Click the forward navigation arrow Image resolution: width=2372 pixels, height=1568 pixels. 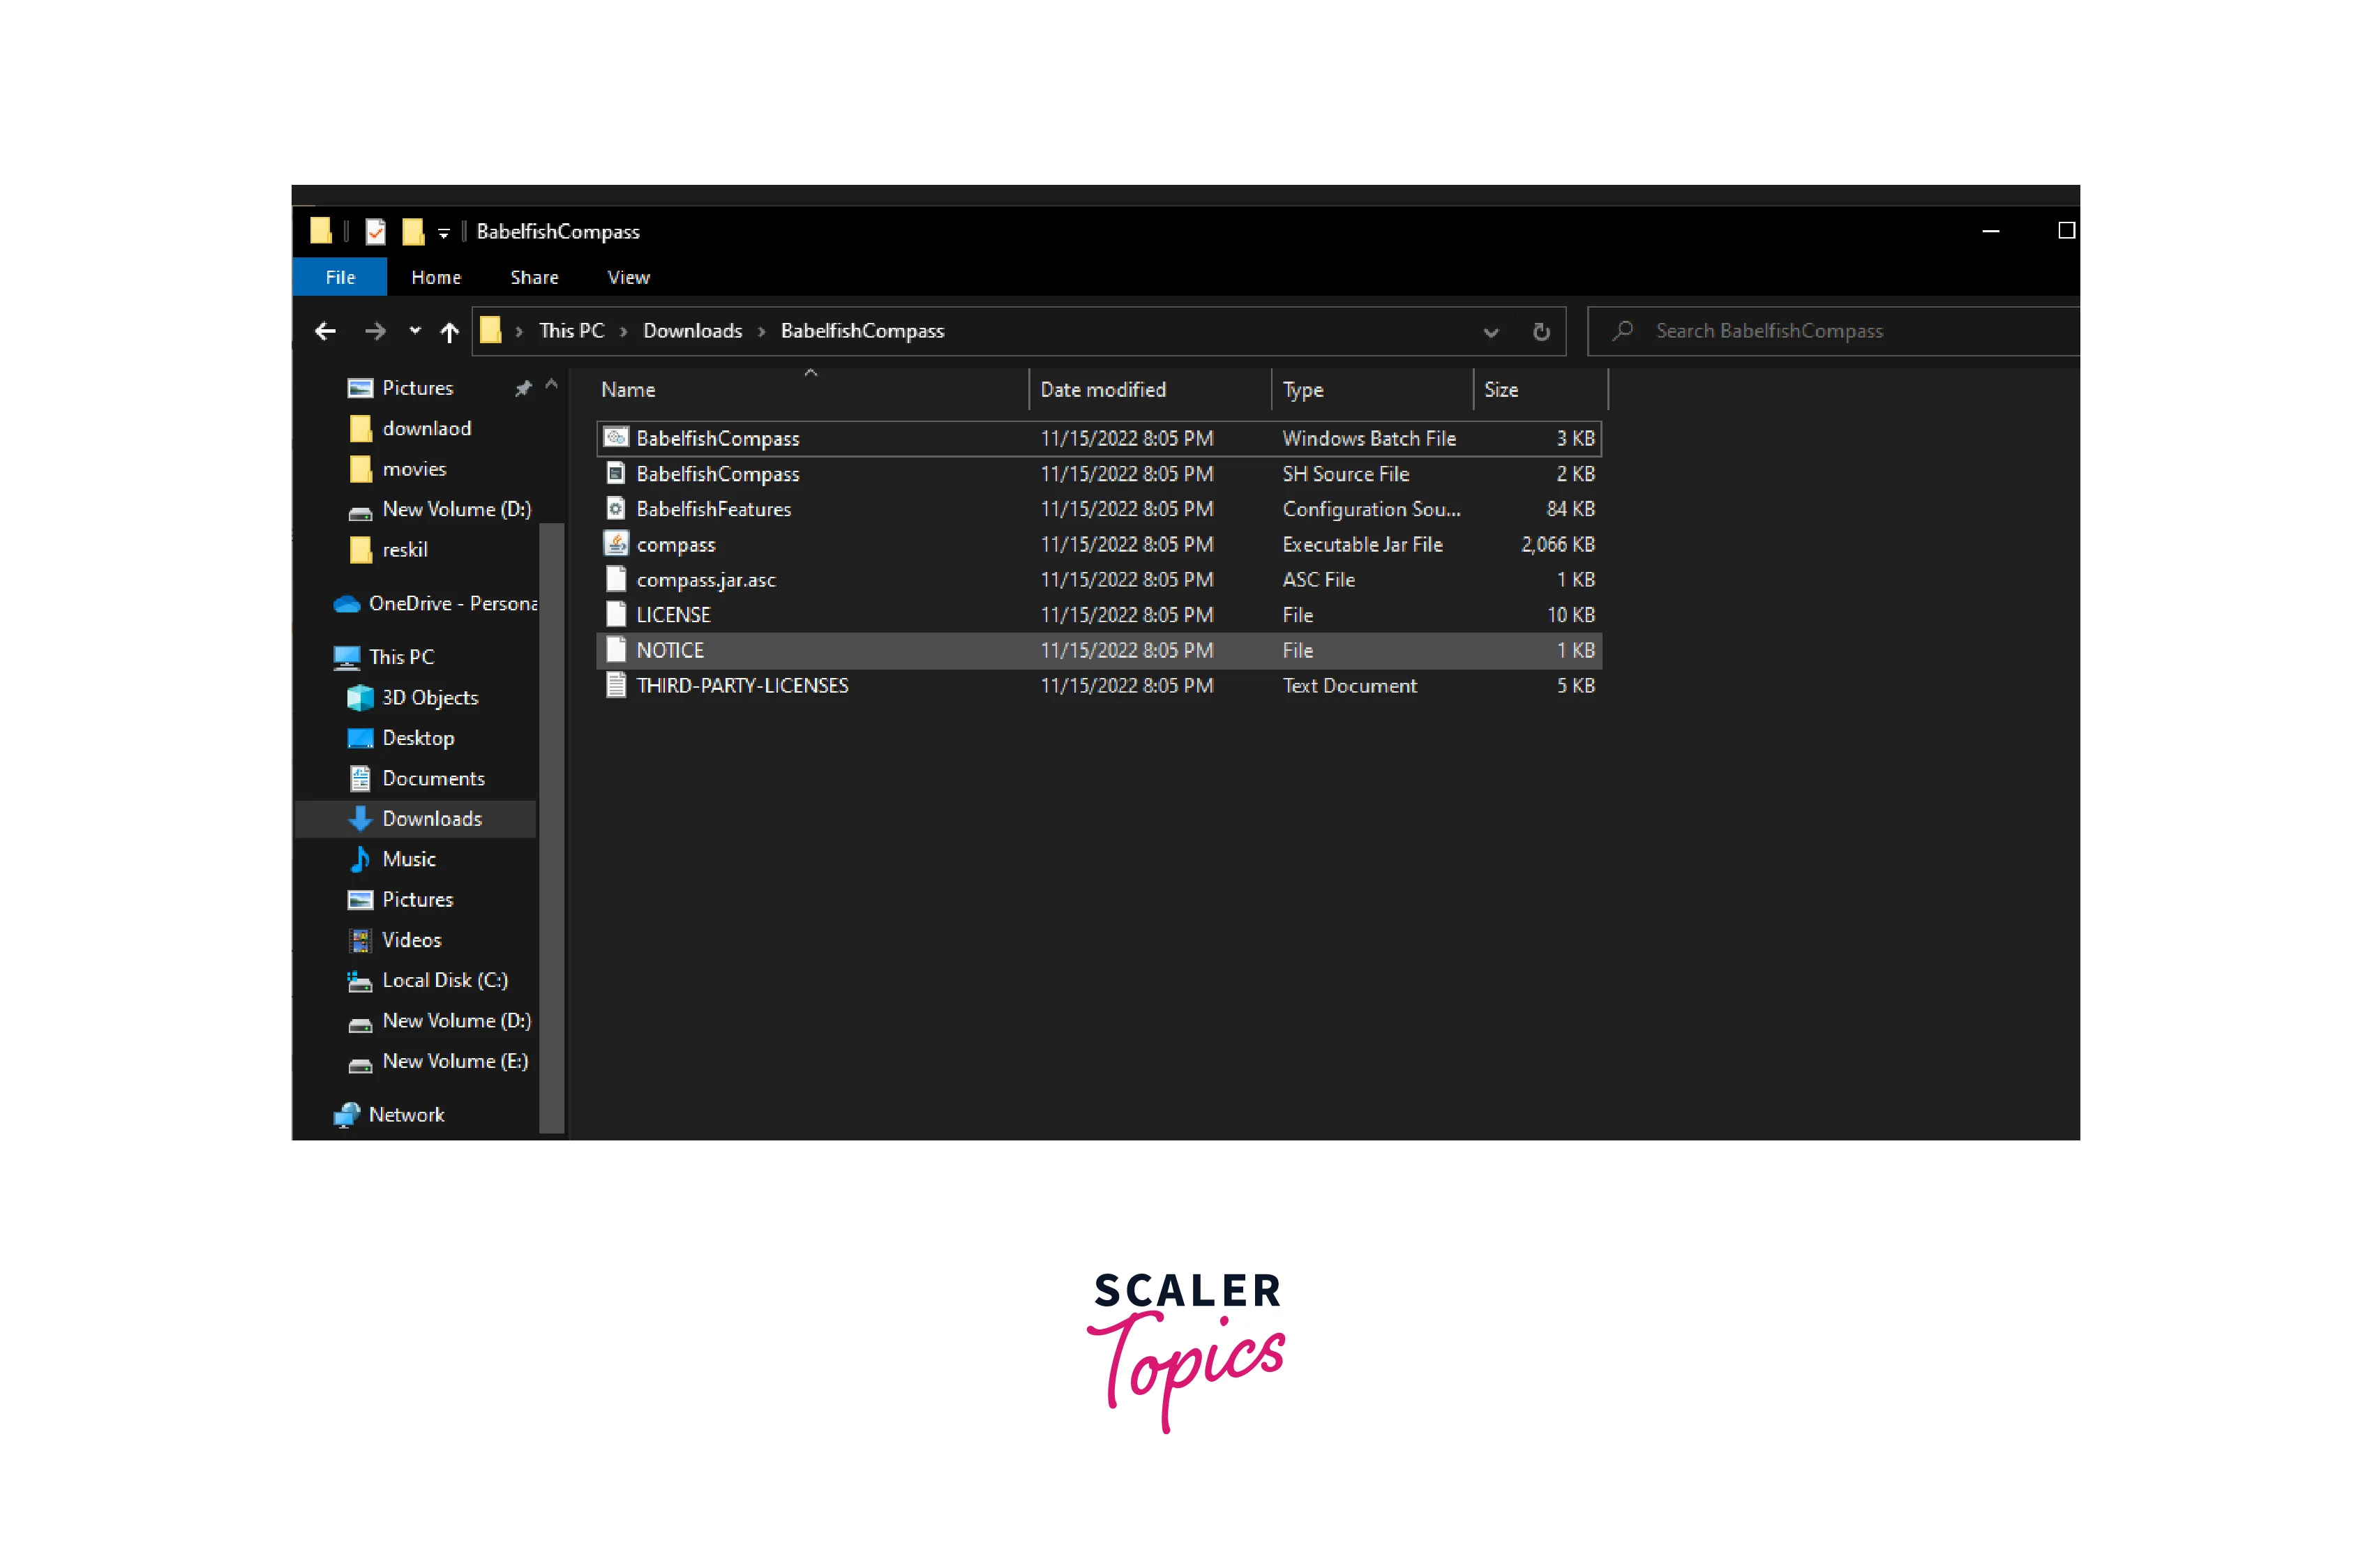(x=375, y=331)
